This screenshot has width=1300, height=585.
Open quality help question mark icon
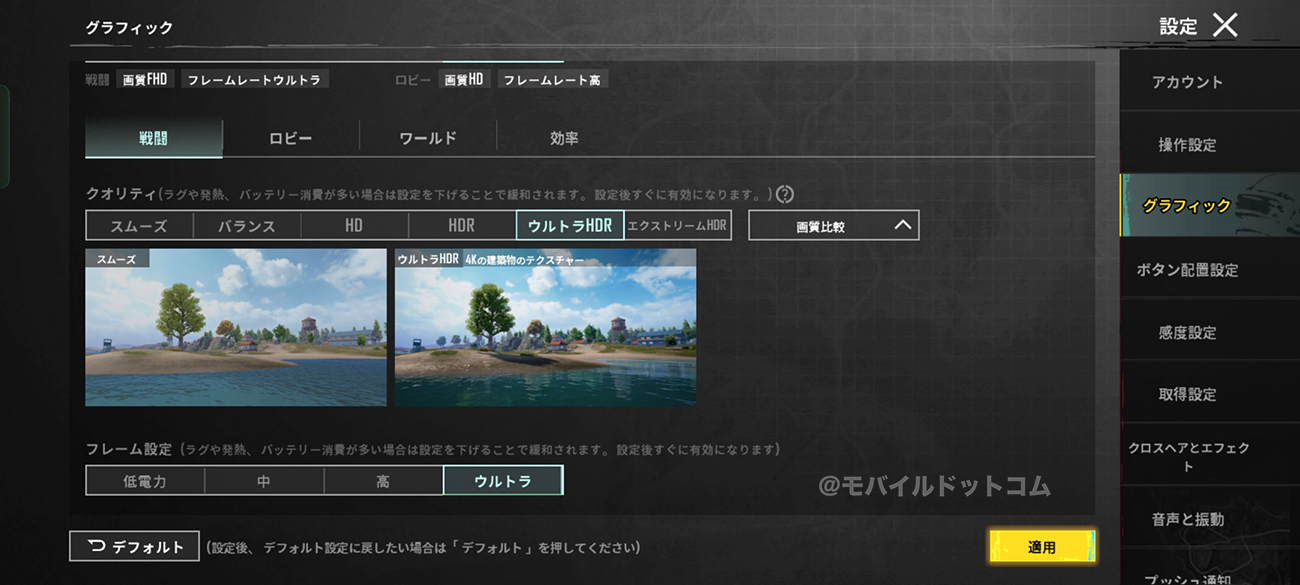(785, 195)
